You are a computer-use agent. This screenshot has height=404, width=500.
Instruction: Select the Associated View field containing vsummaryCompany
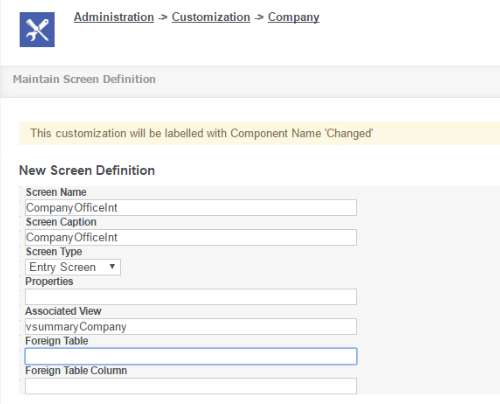[x=191, y=326]
